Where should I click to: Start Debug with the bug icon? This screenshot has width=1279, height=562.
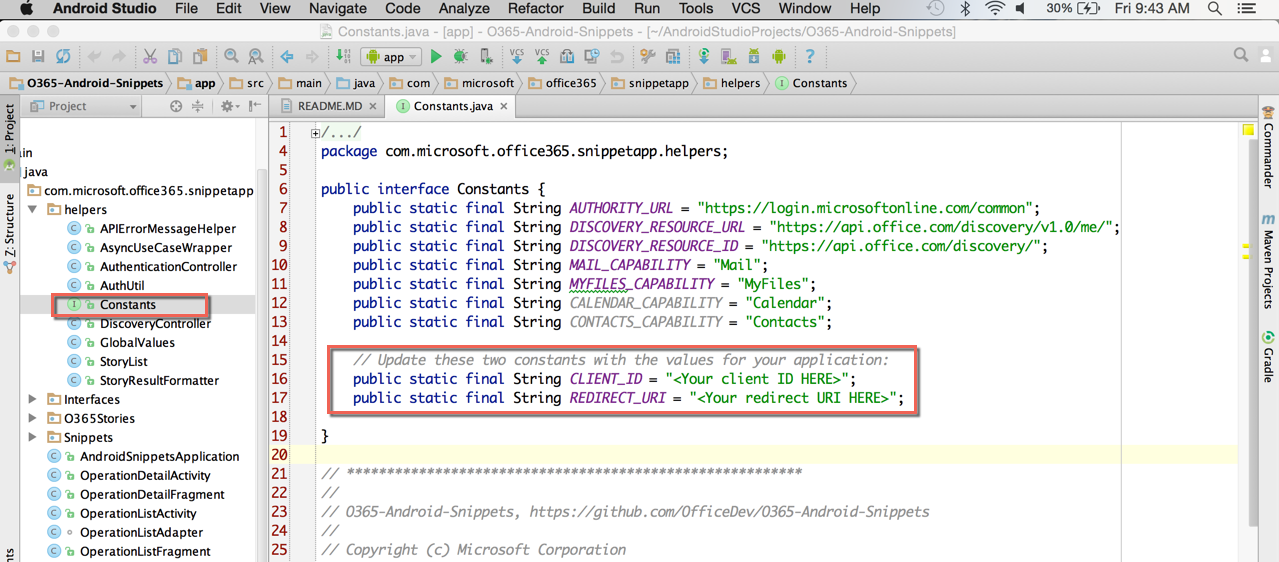pyautogui.click(x=461, y=57)
